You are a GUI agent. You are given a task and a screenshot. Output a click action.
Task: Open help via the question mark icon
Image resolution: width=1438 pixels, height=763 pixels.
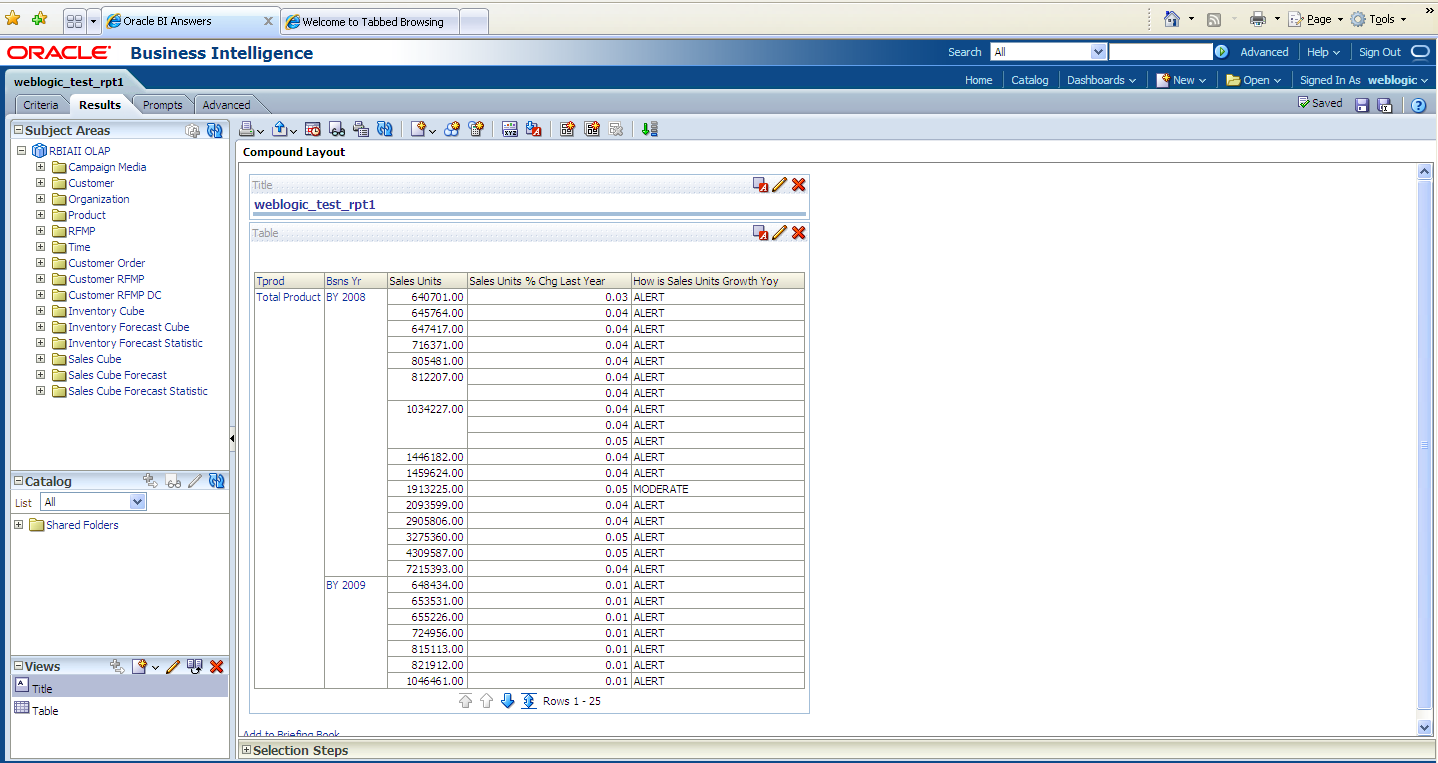click(x=1418, y=105)
